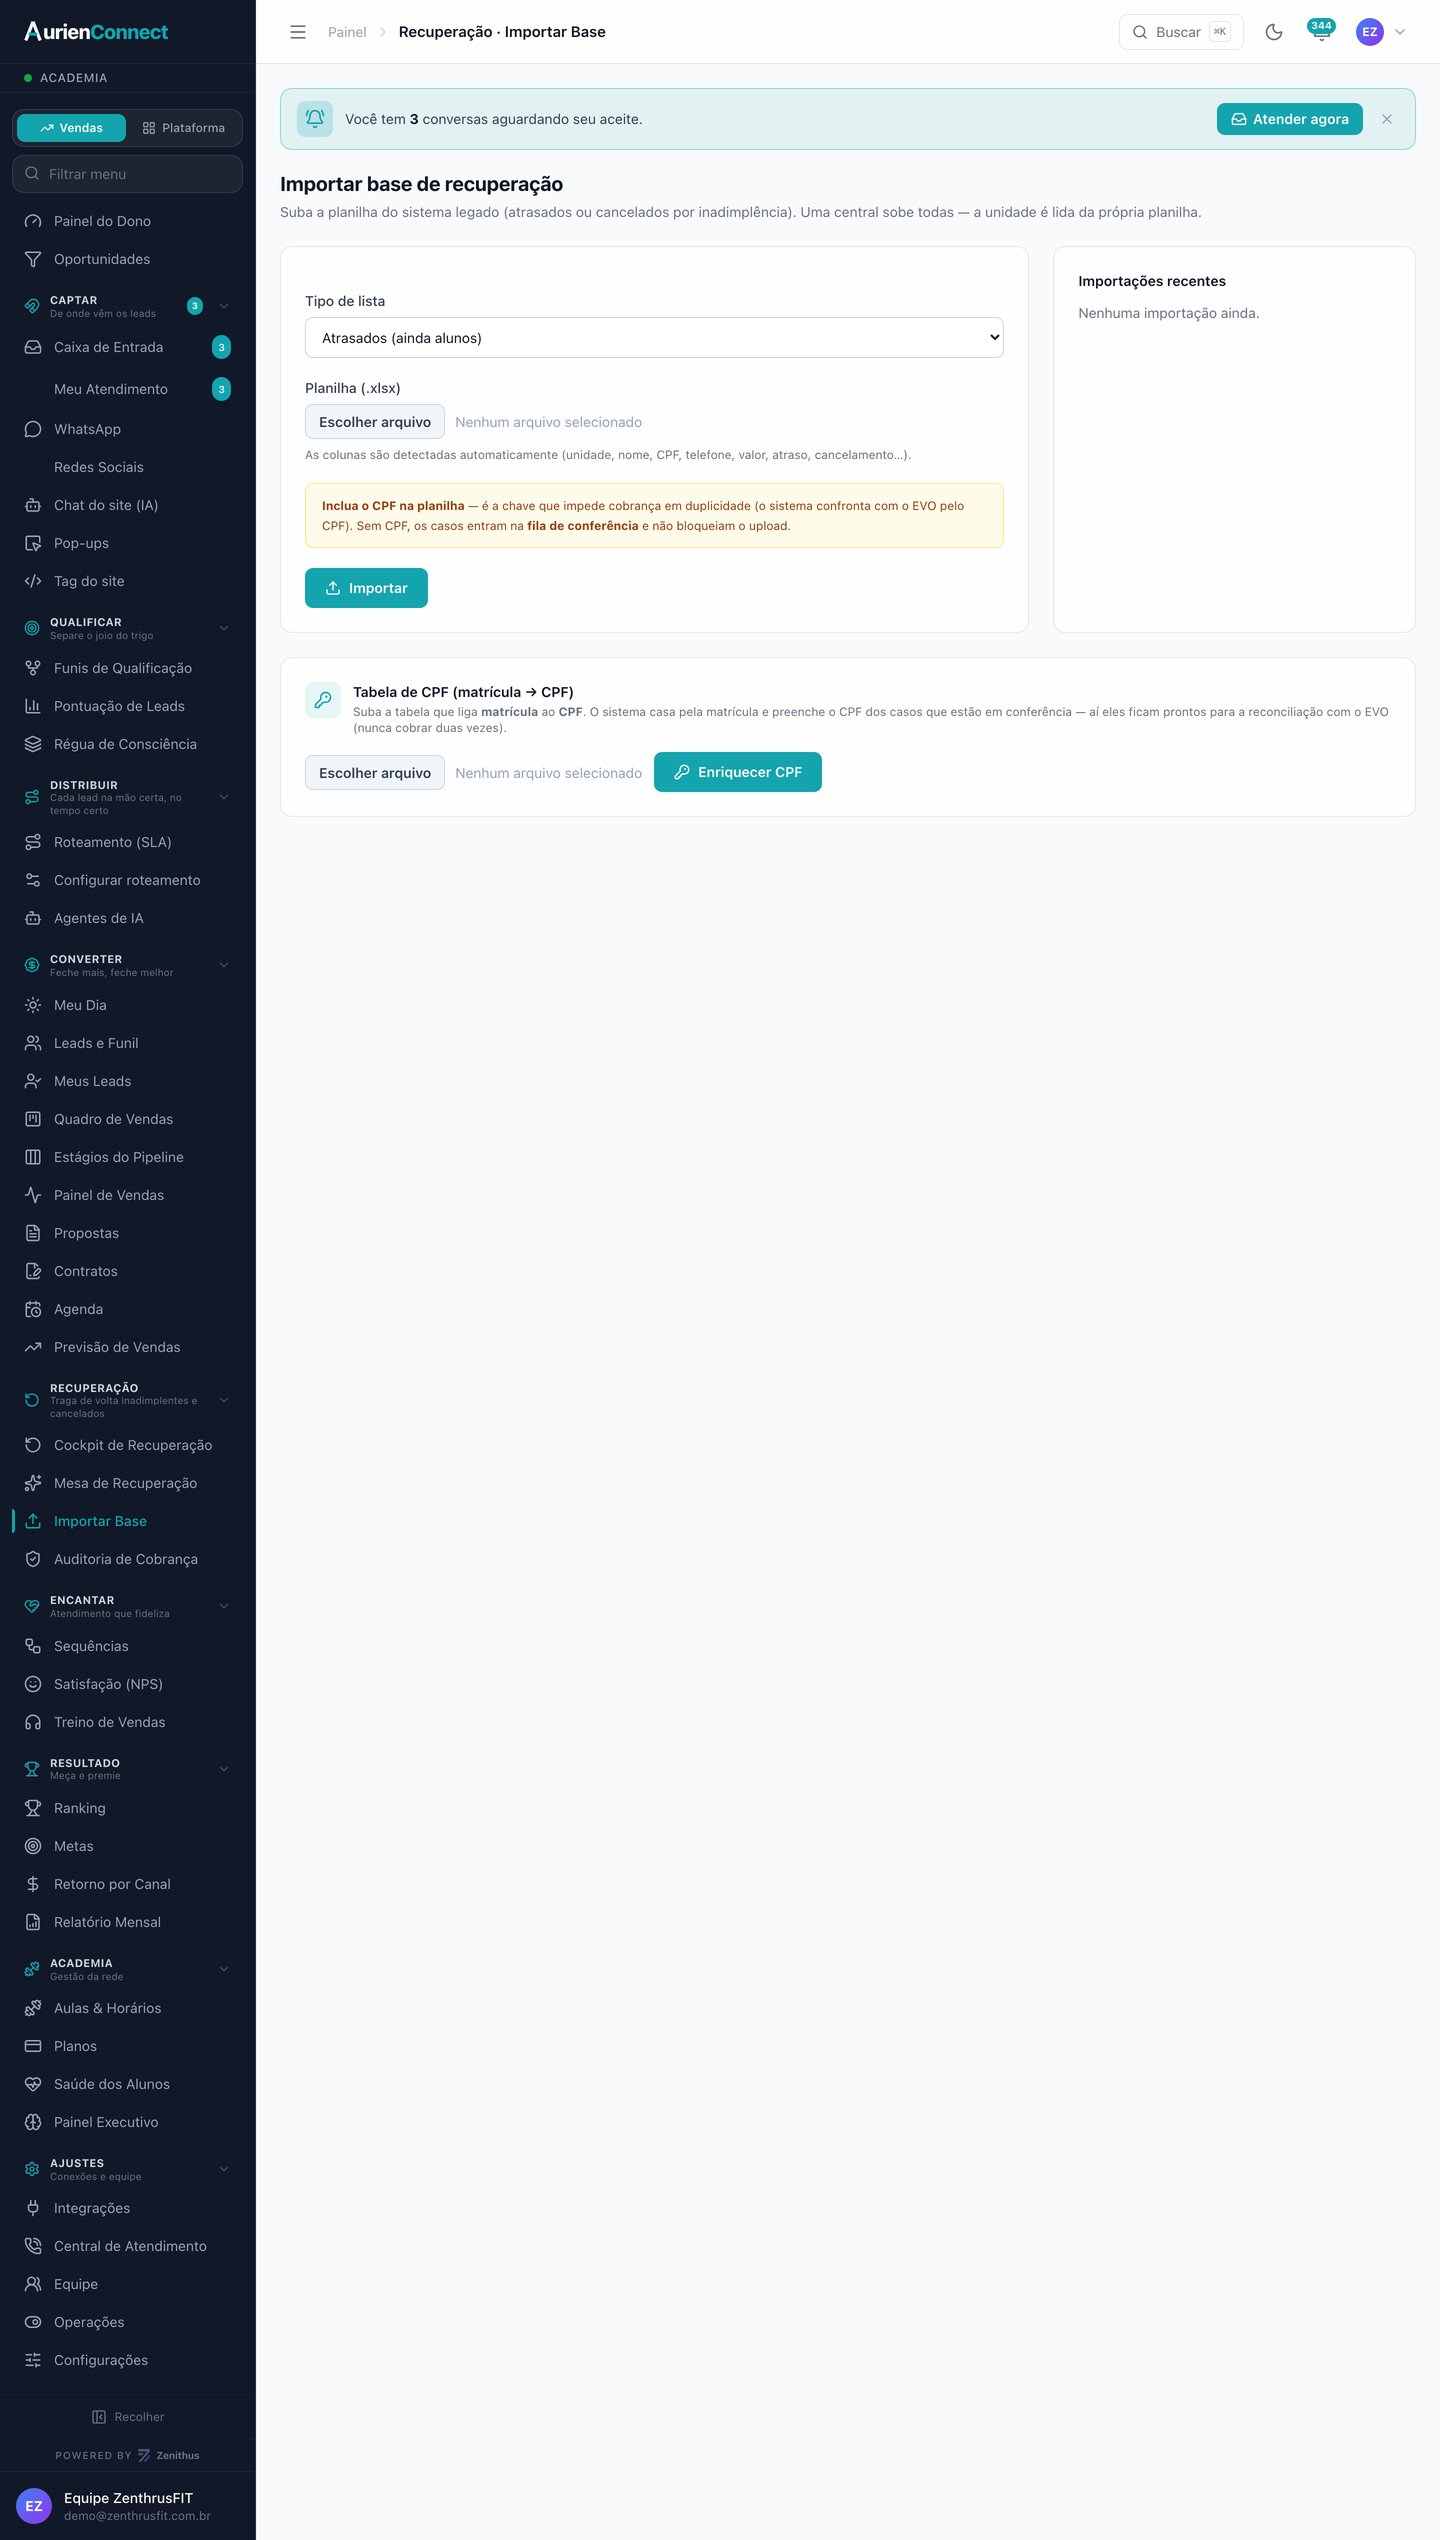This screenshot has width=1440, height=2540.
Task: Collapse the CAPTAR section chevron
Action: (224, 306)
